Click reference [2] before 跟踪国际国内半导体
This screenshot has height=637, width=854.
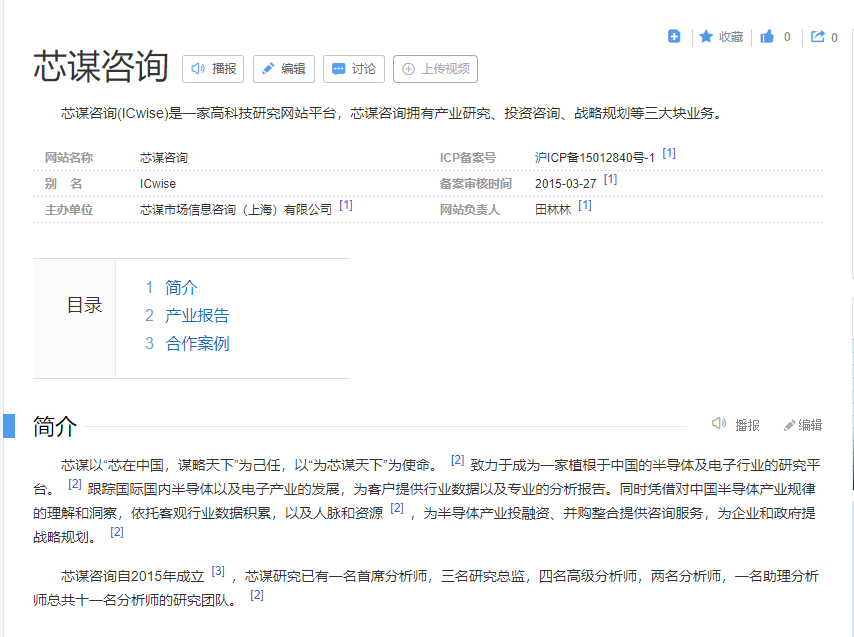pyautogui.click(x=75, y=484)
